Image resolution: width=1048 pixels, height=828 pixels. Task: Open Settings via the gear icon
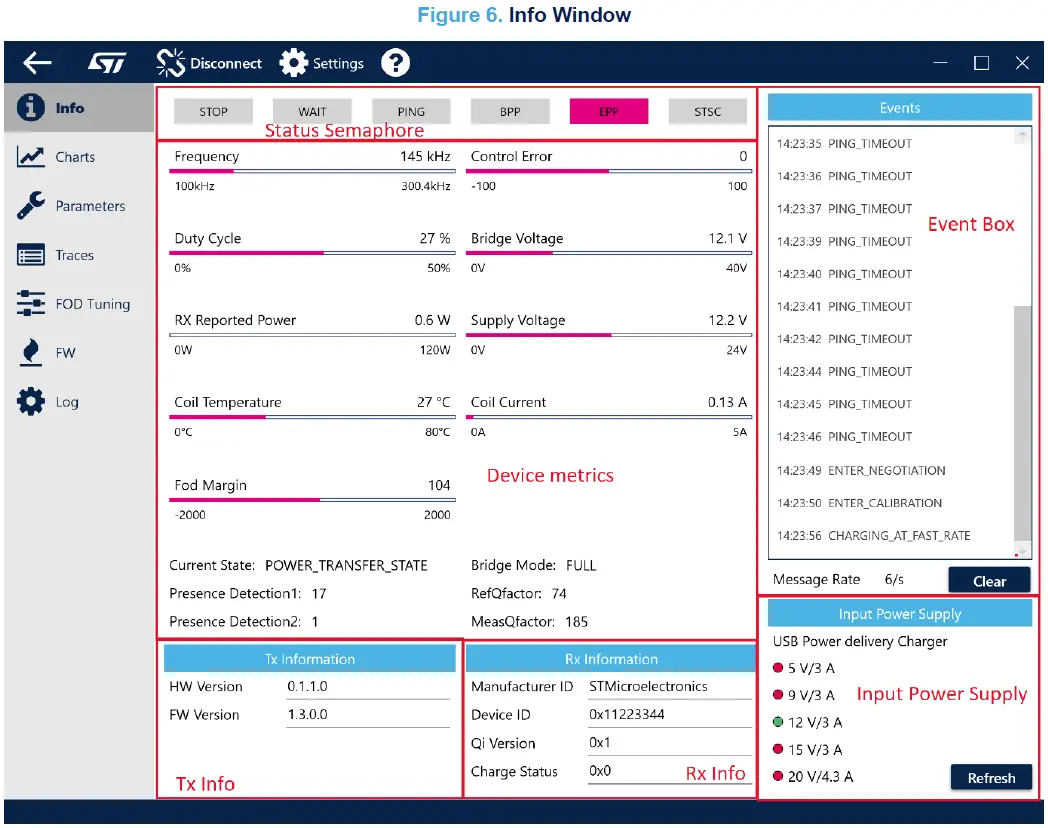[293, 63]
